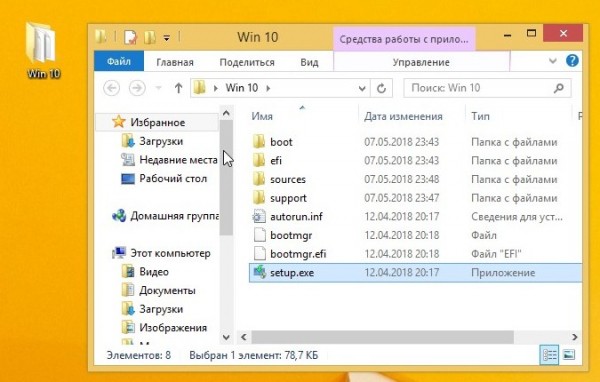Open the Win 10 desktop folder icon
Image resolution: width=600 pixels, height=382 pixels.
[x=43, y=50]
